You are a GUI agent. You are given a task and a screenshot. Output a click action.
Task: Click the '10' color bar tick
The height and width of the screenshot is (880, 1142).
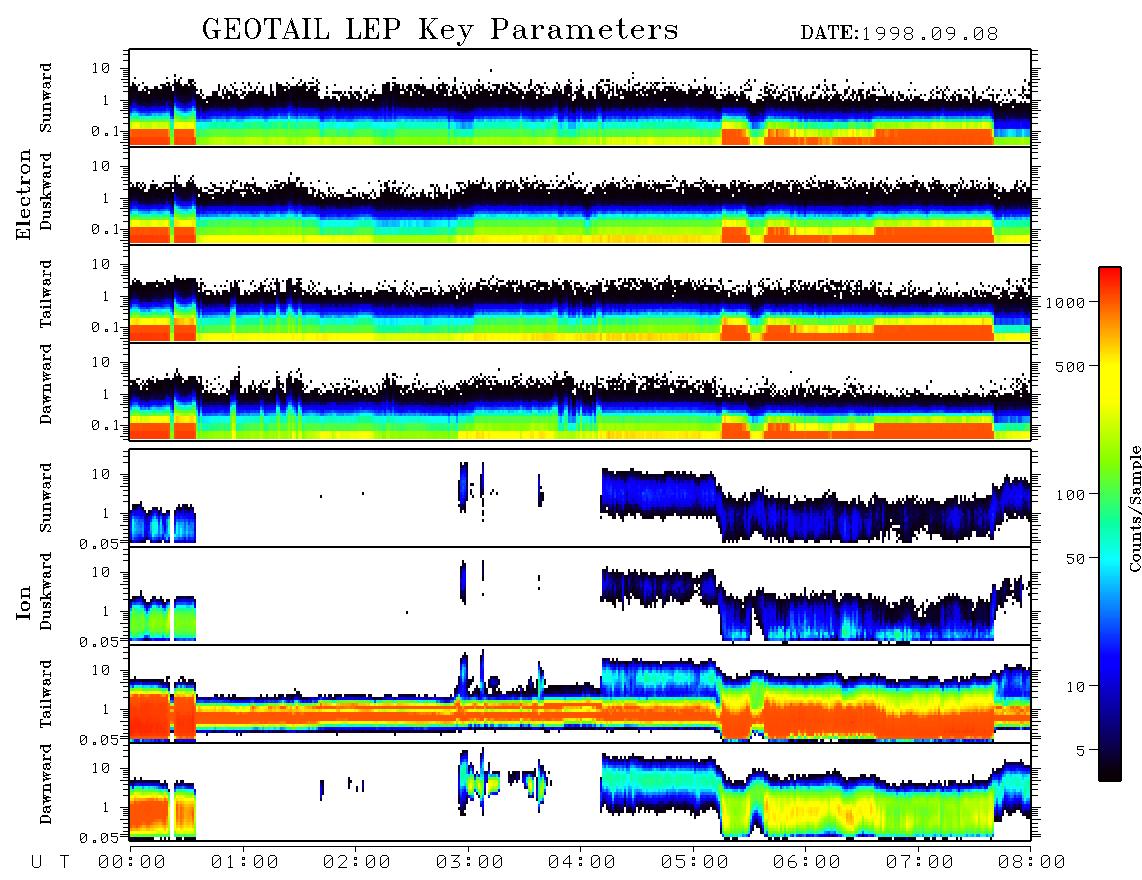pyautogui.click(x=1075, y=686)
